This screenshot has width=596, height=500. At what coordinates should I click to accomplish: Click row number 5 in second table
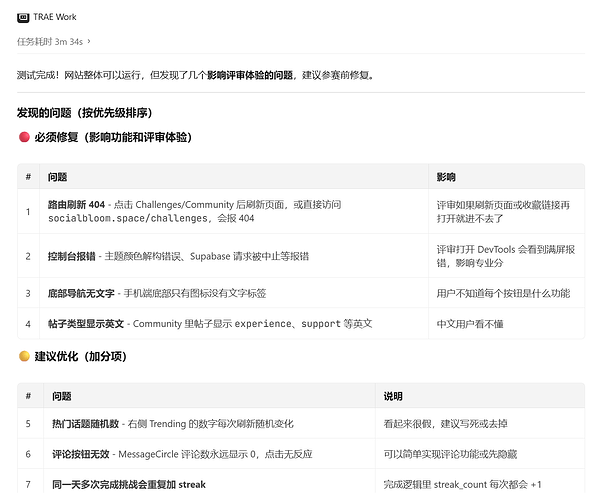(x=28, y=424)
